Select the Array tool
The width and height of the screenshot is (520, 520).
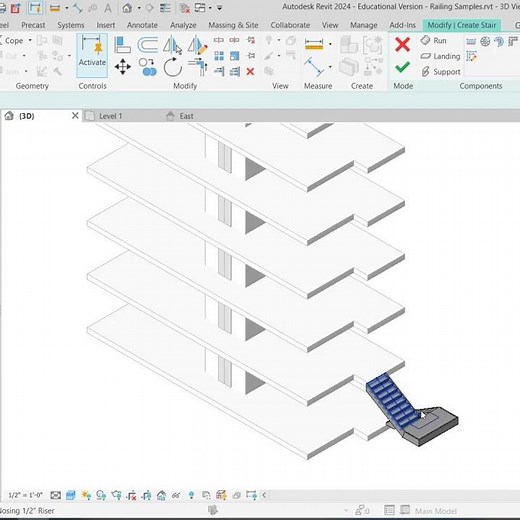[219, 56]
